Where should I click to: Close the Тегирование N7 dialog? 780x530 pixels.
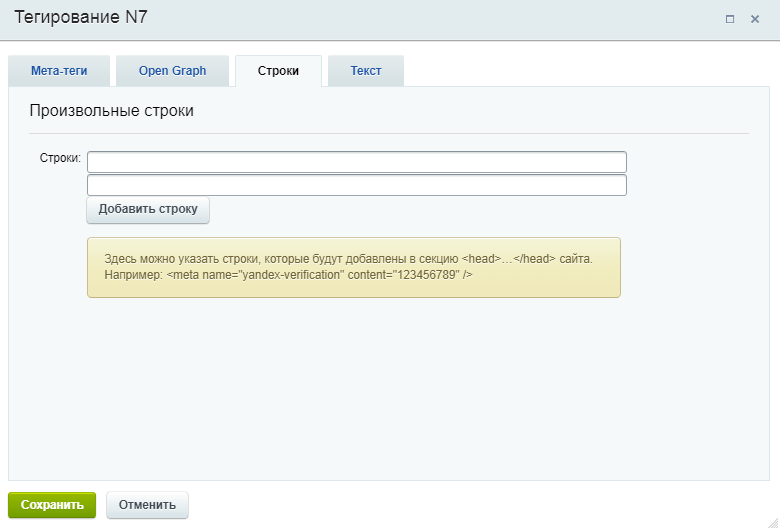(x=755, y=19)
